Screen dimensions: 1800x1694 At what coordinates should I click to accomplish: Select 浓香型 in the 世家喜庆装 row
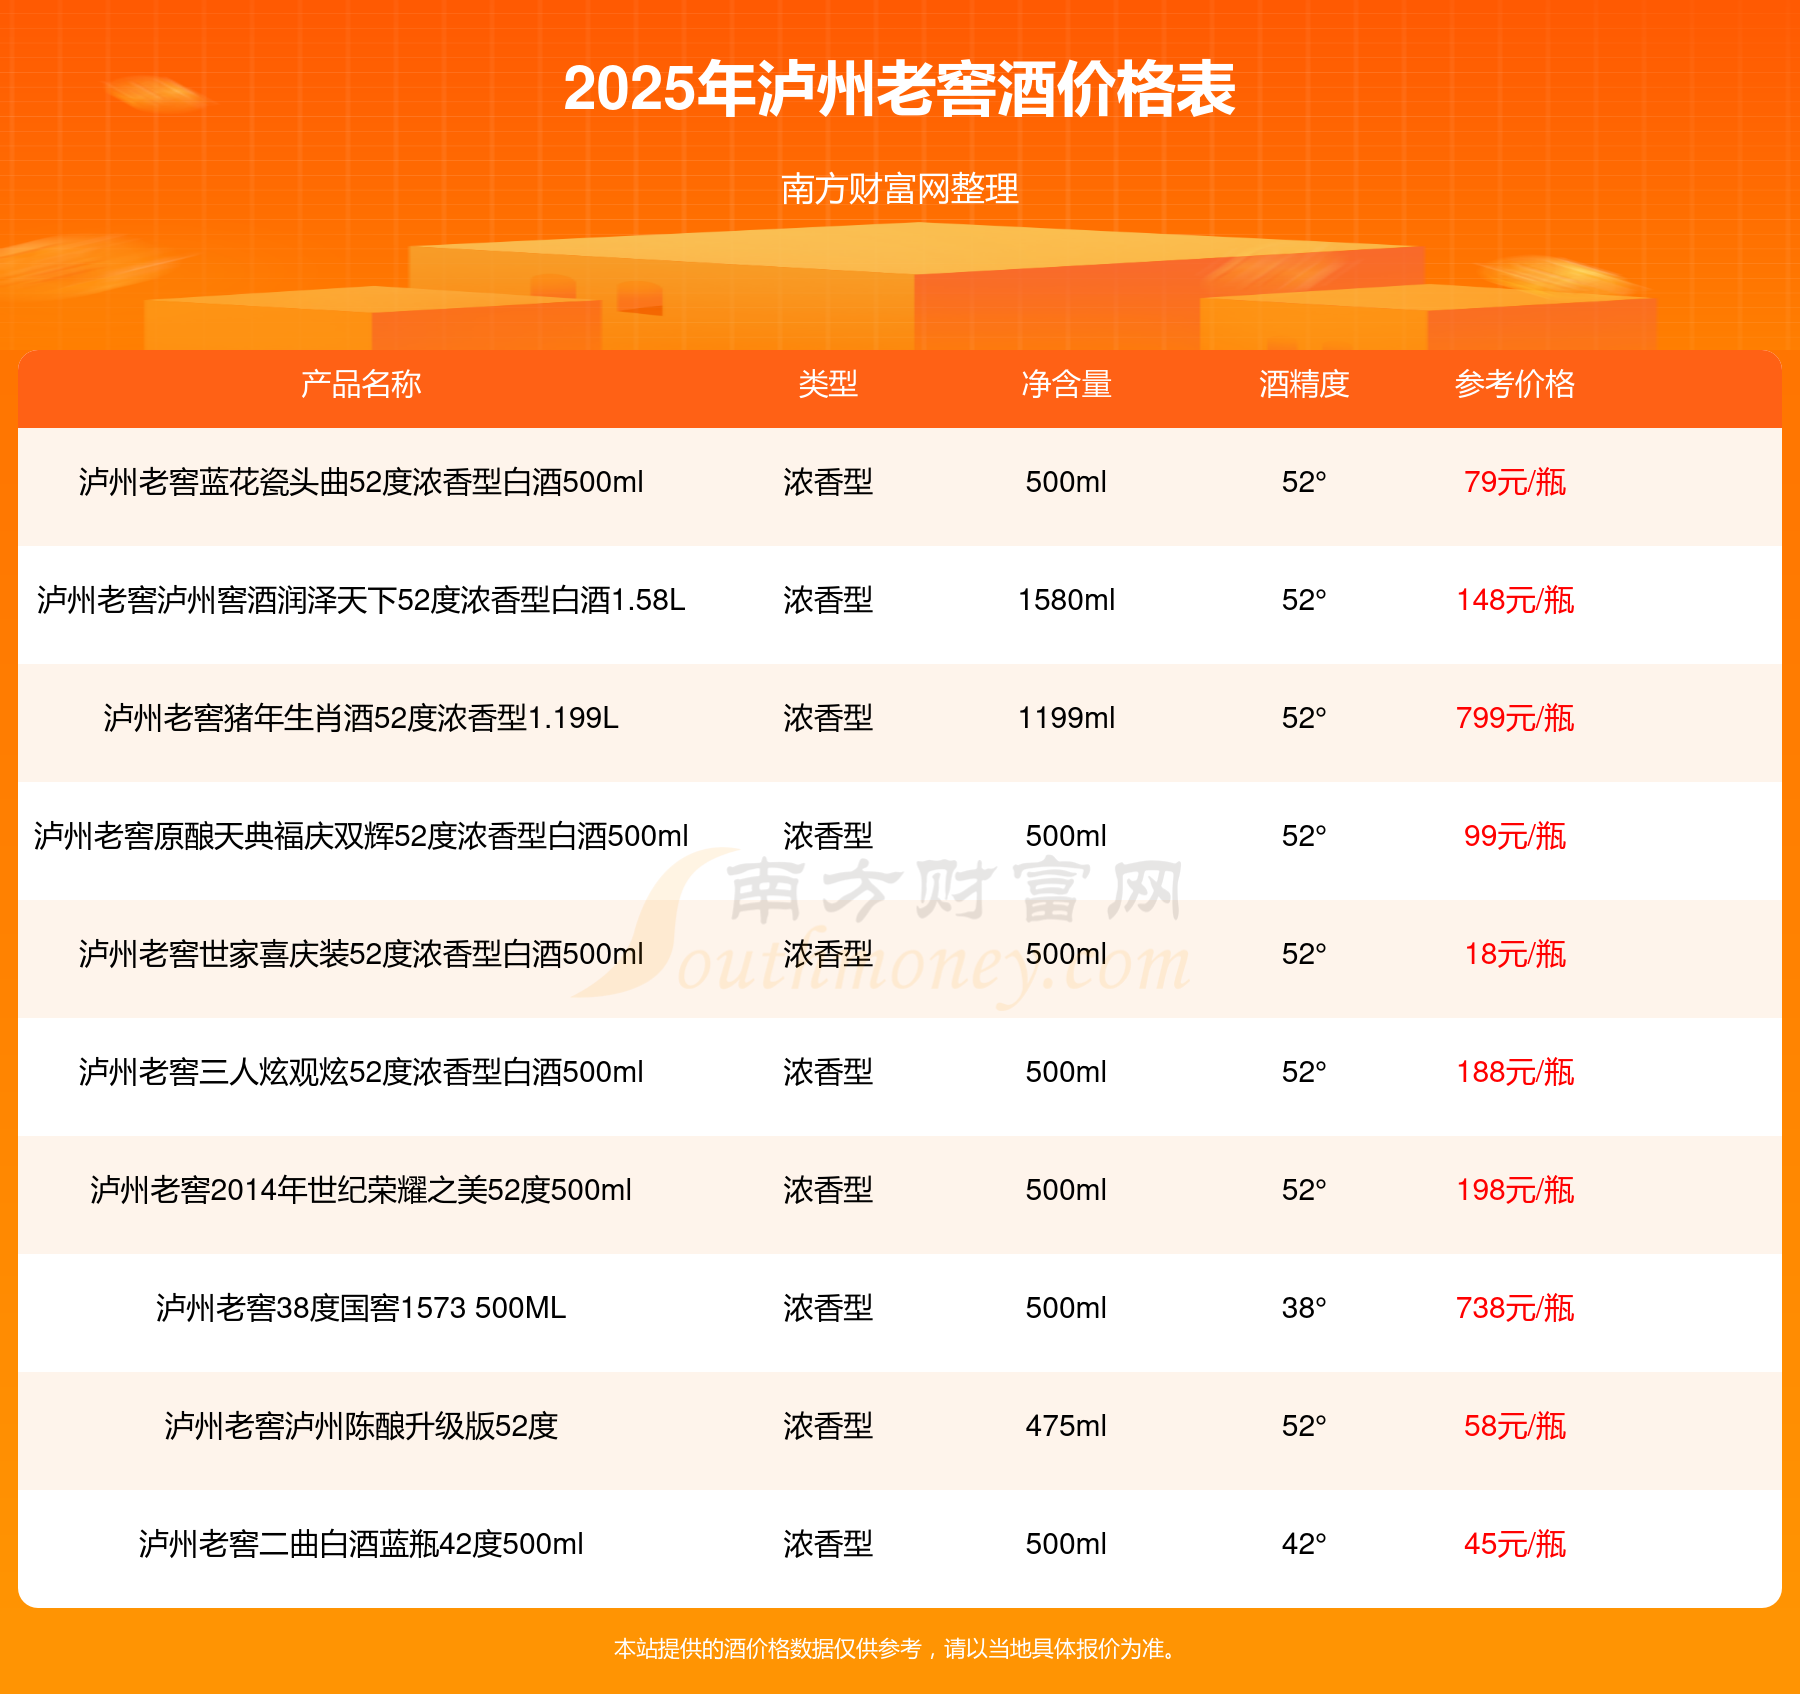tap(828, 954)
